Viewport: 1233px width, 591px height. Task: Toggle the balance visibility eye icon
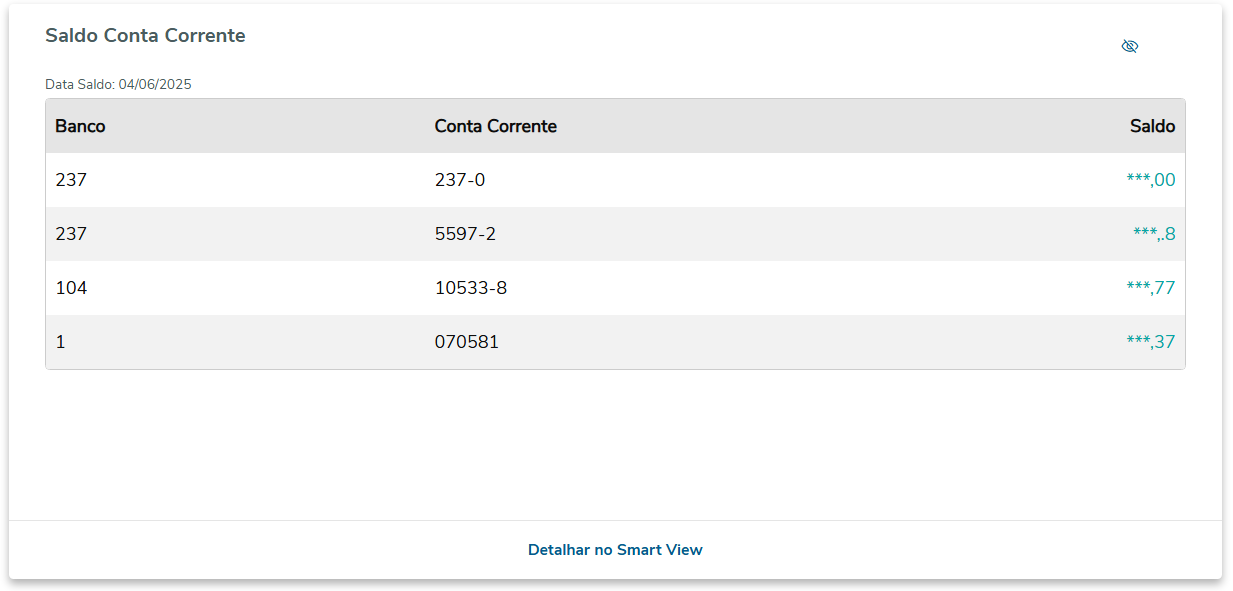[x=1130, y=46]
